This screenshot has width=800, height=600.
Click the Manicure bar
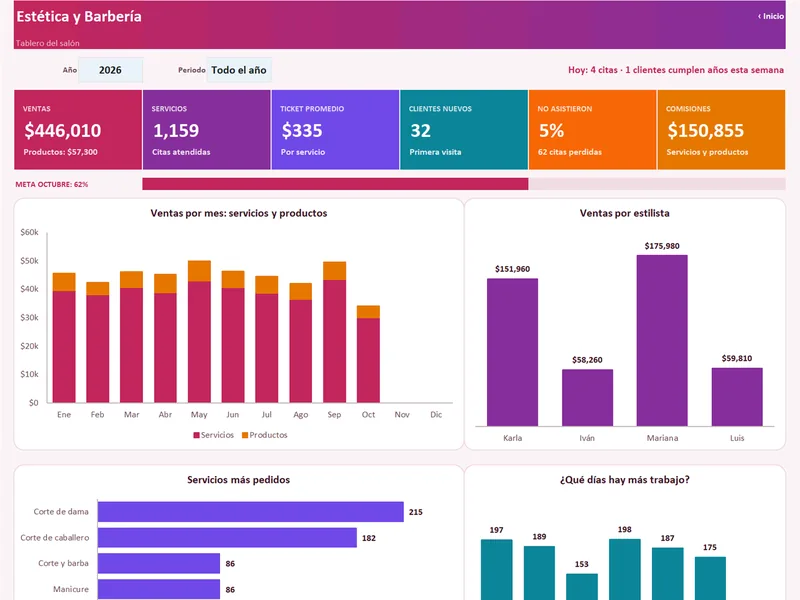(159, 589)
